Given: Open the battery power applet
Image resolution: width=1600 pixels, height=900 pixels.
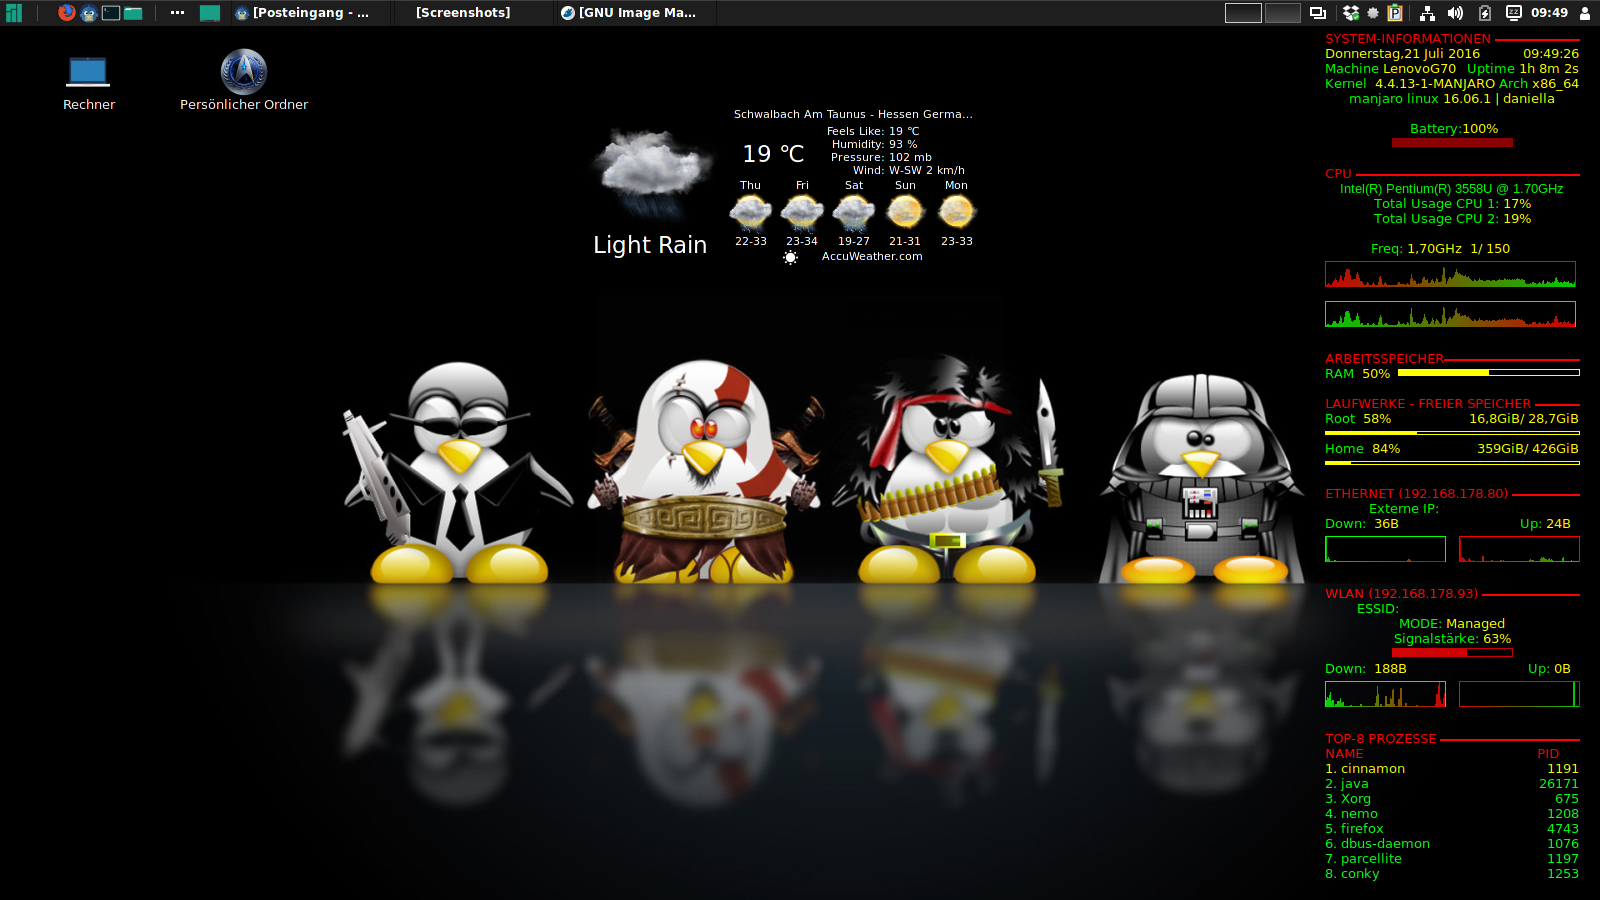Looking at the screenshot, I should [1485, 13].
